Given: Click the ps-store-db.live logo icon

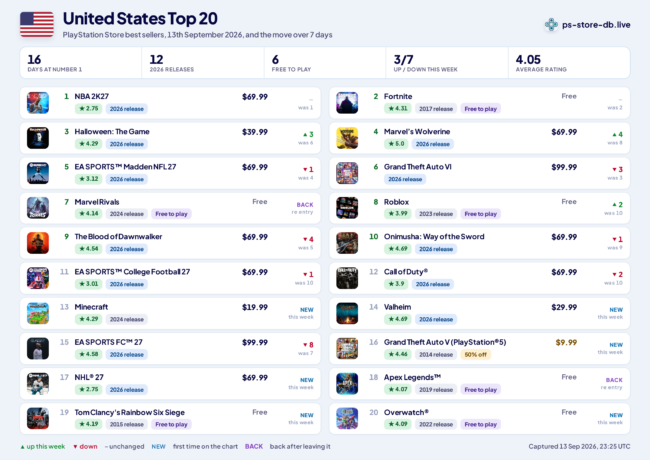Looking at the screenshot, I should click(x=551, y=24).
